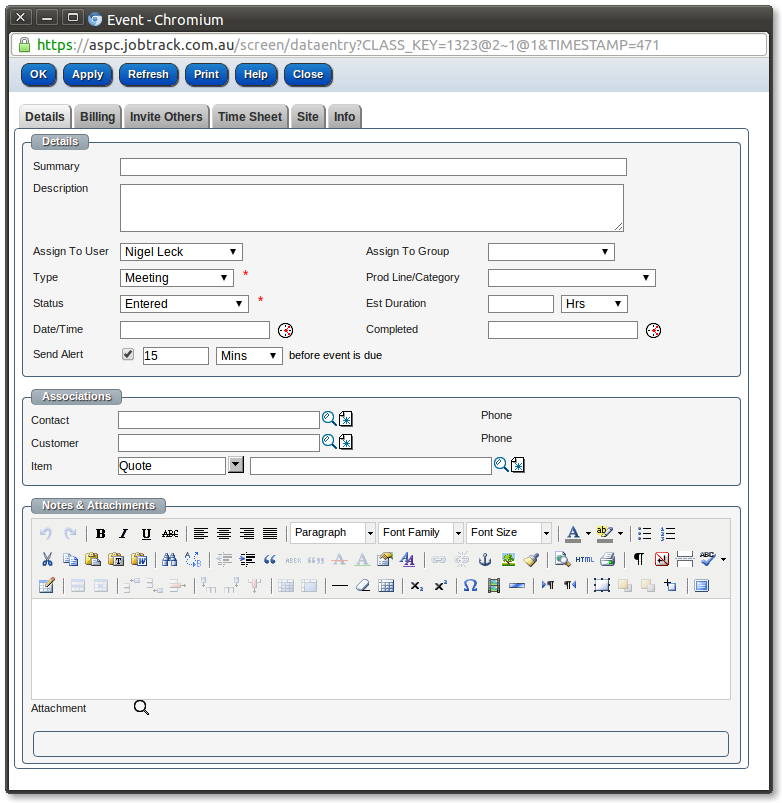Insert an anchor in the editor

(x=486, y=560)
